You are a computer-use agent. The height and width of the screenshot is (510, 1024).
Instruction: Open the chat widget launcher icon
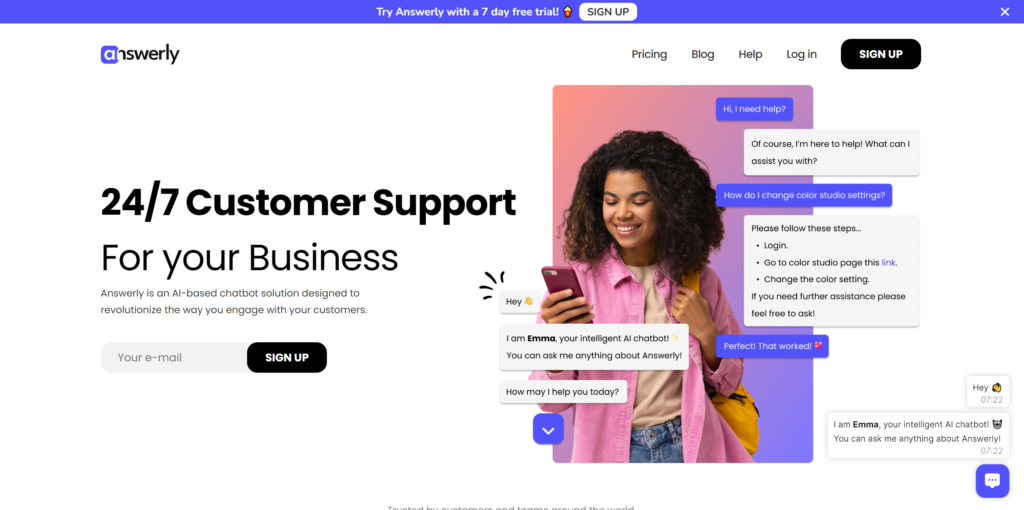click(x=992, y=481)
